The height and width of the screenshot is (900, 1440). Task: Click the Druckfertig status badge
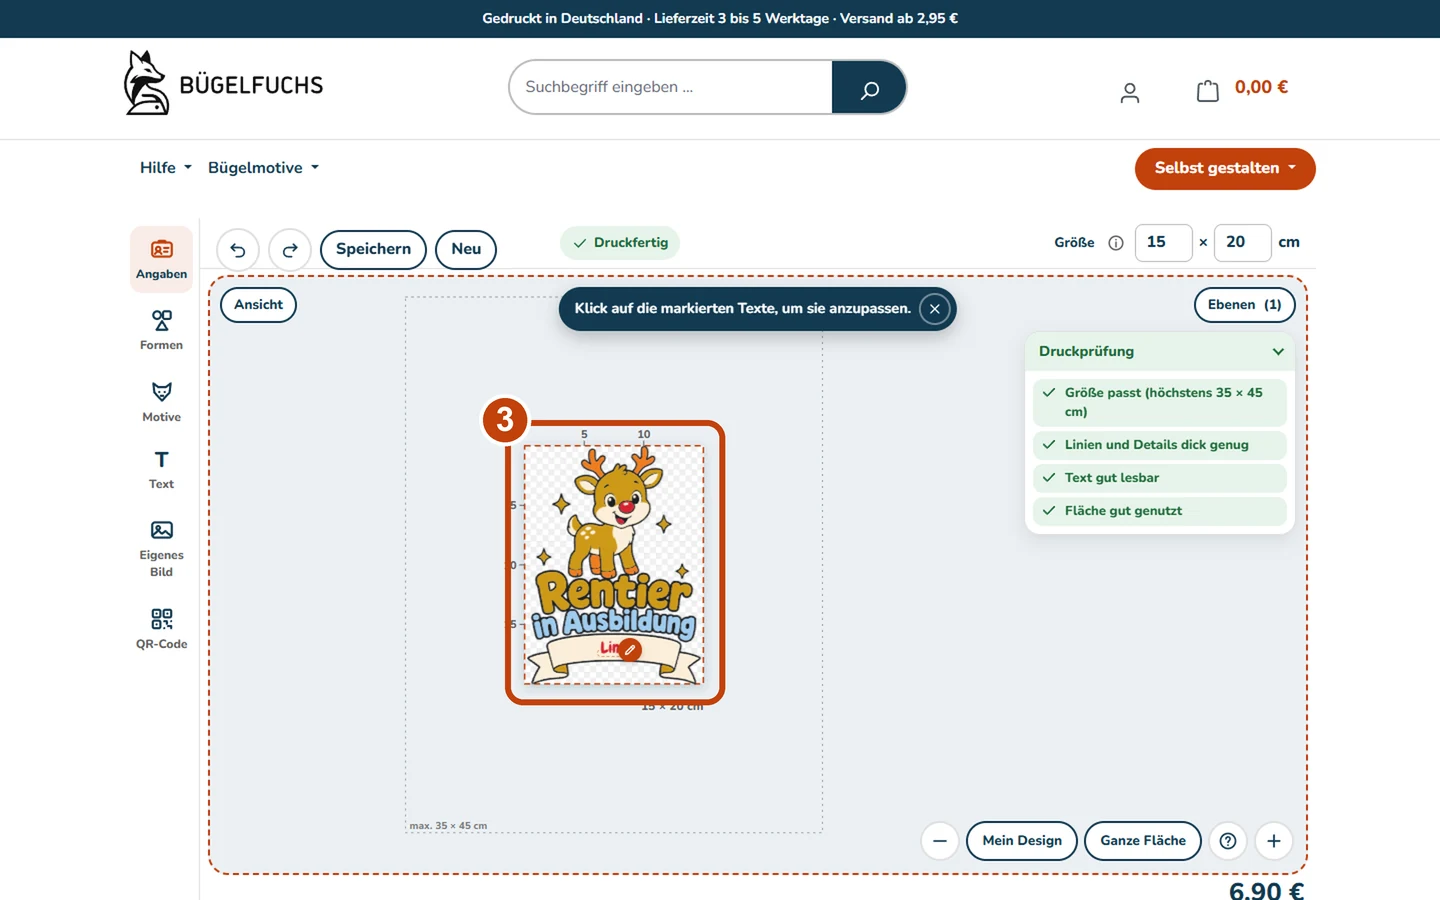tap(620, 243)
